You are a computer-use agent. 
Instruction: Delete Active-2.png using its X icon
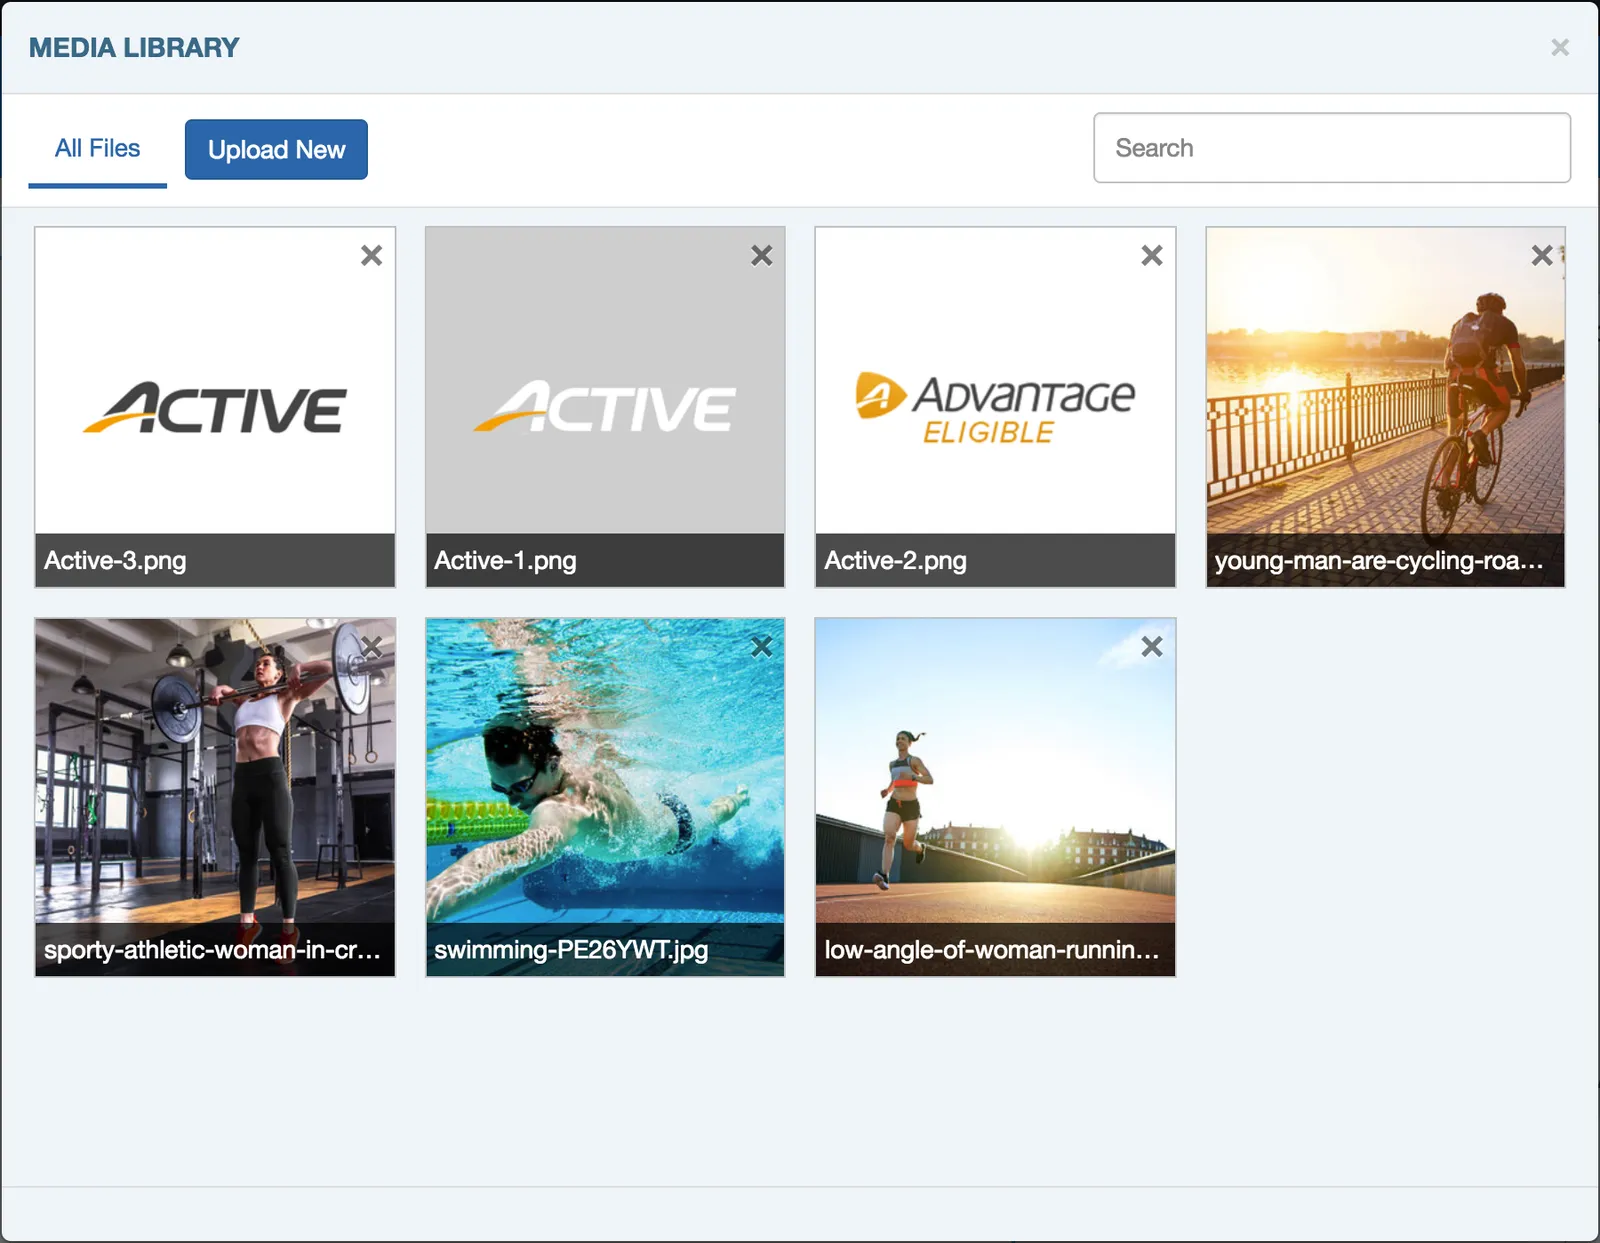pyautogui.click(x=1152, y=256)
